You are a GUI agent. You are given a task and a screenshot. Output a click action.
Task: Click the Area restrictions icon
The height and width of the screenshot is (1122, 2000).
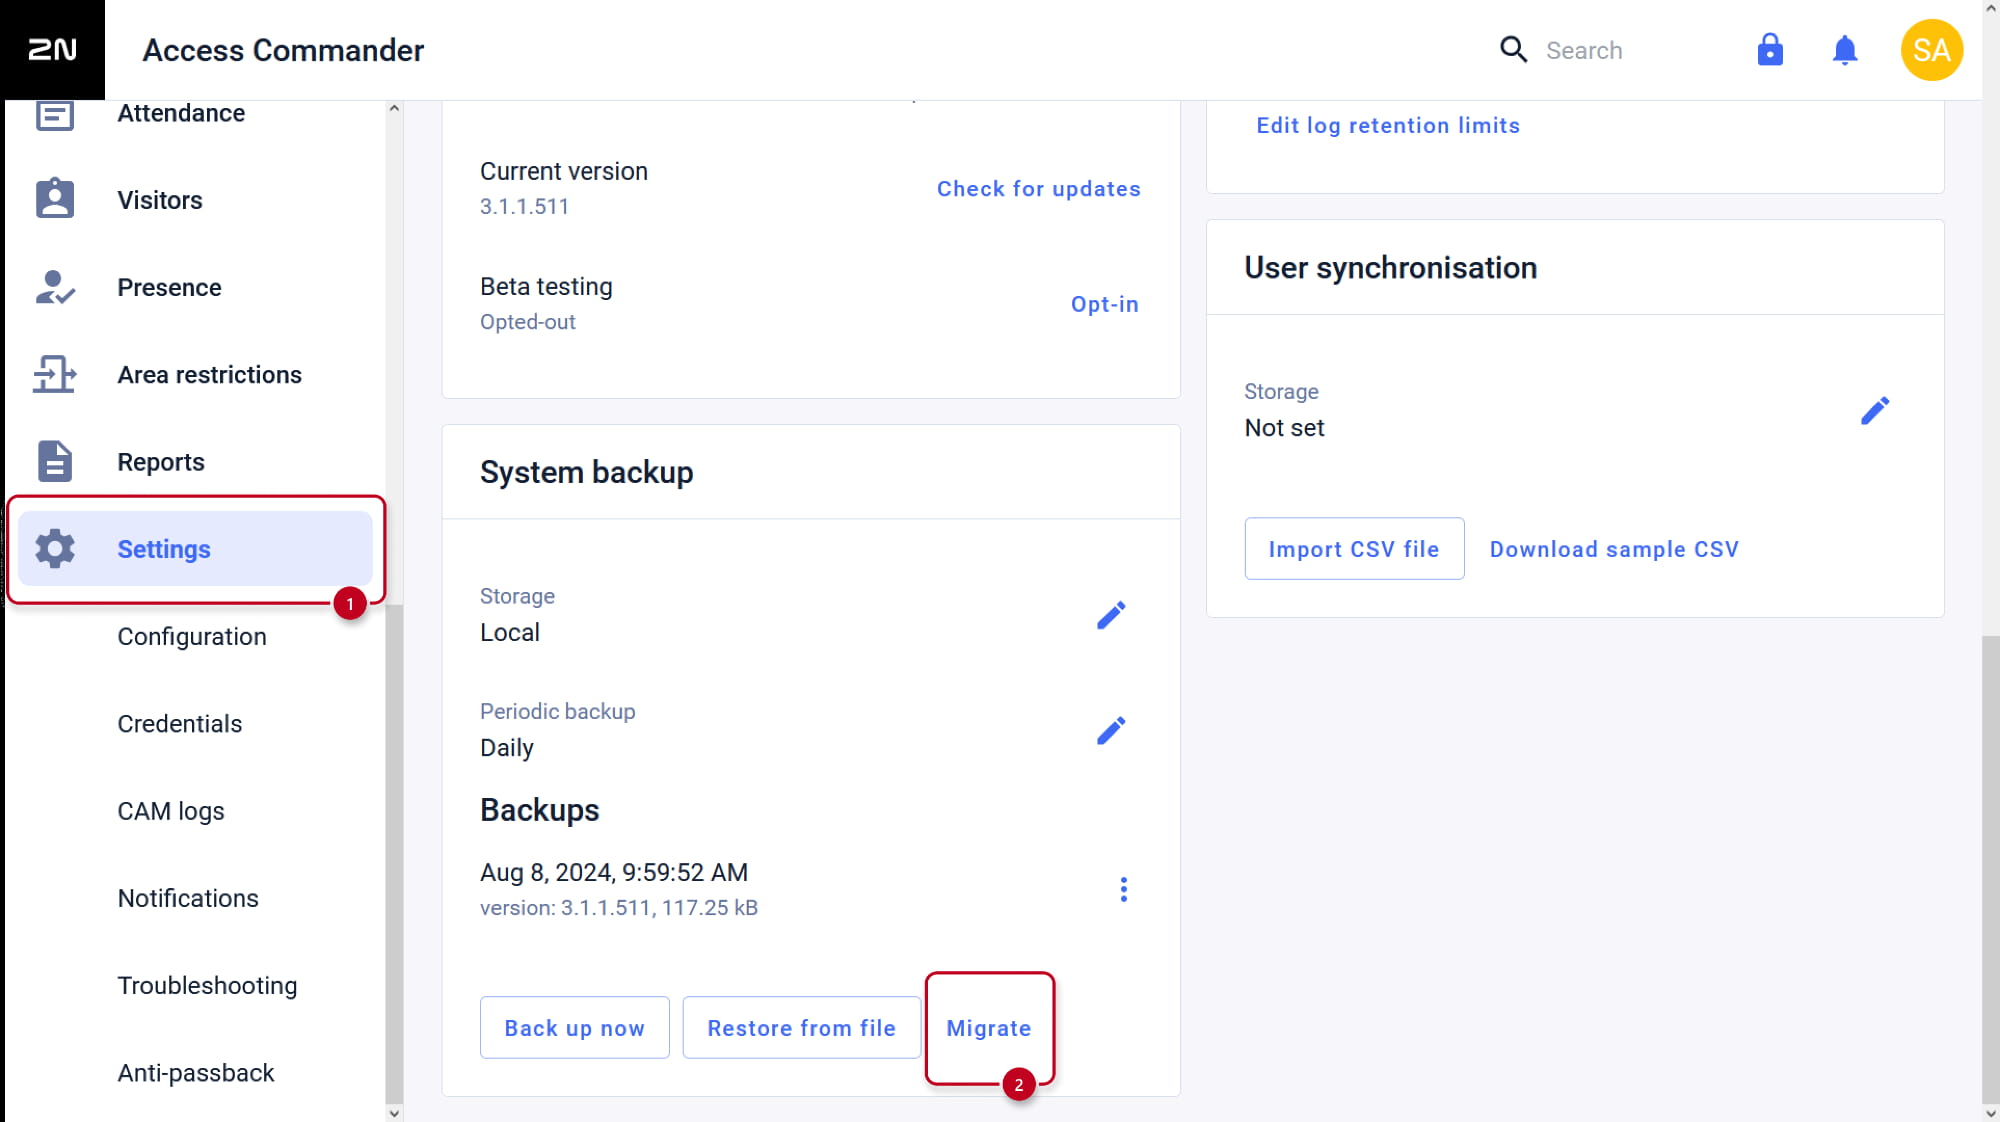tap(55, 374)
